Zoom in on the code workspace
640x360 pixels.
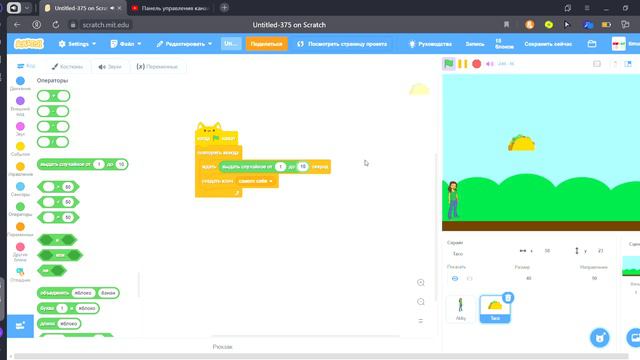coord(421,282)
